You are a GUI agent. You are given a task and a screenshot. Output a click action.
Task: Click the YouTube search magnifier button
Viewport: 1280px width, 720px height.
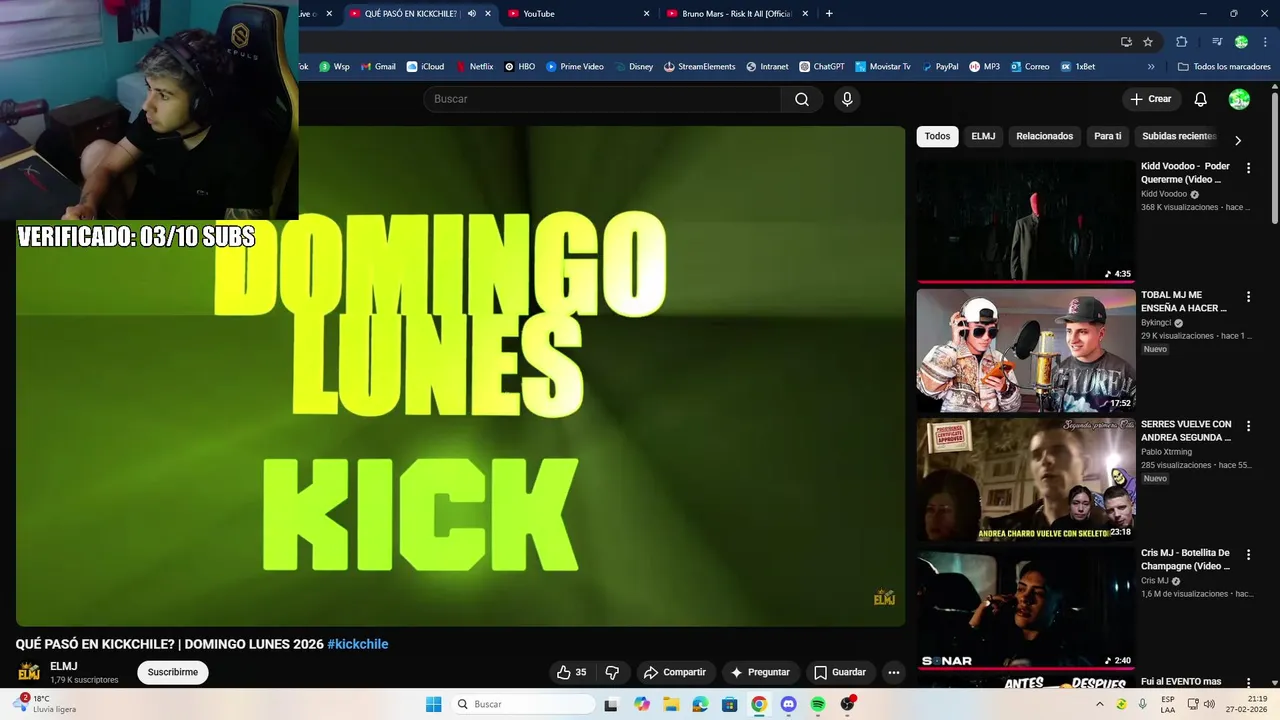[x=802, y=99]
